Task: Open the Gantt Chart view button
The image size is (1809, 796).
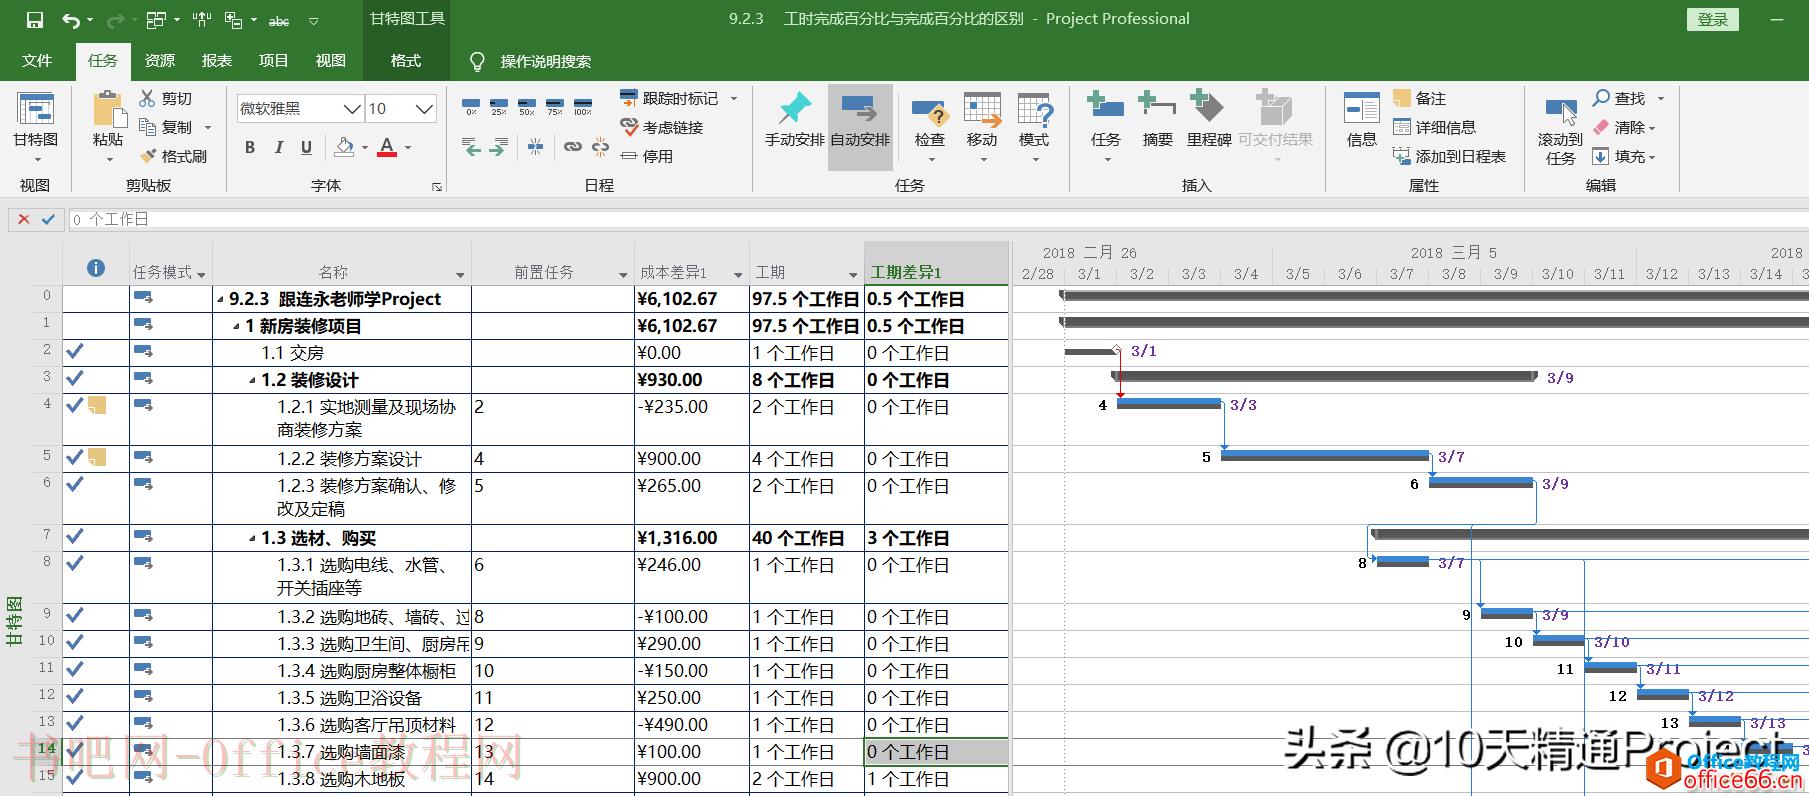Action: click(35, 128)
